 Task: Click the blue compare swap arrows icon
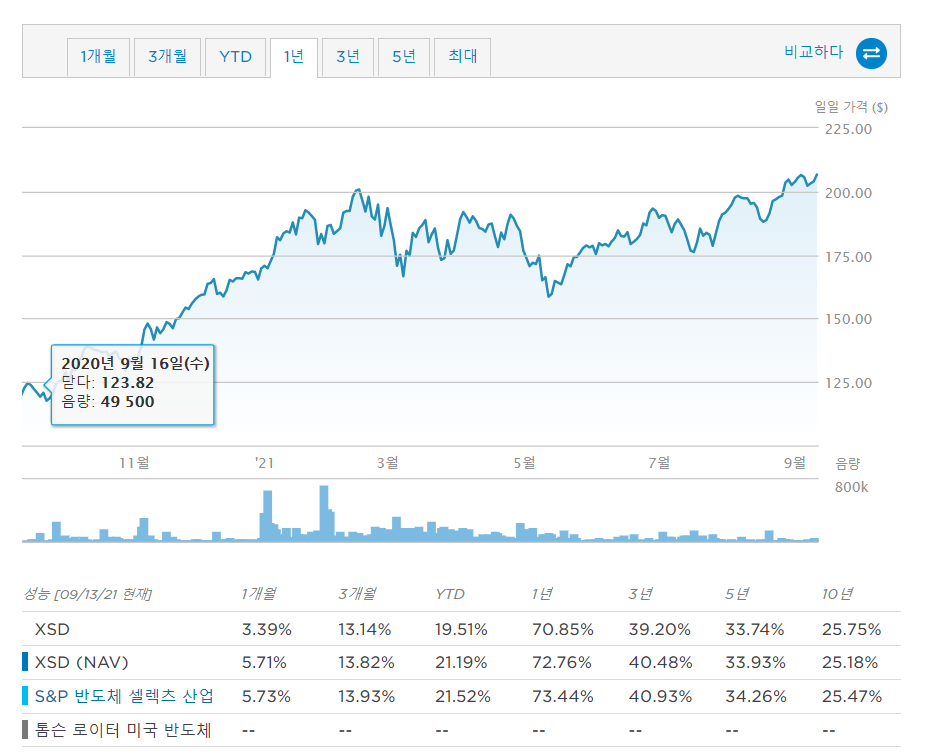[x=871, y=54]
